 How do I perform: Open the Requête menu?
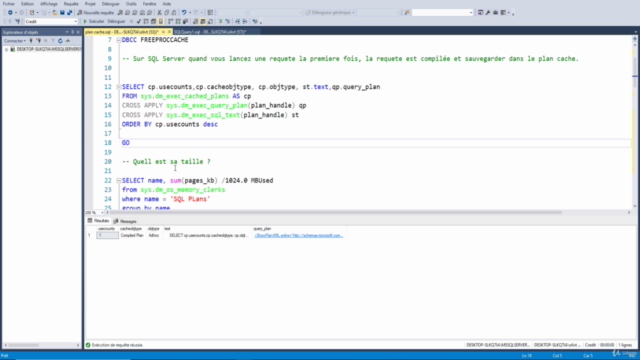[71, 4]
